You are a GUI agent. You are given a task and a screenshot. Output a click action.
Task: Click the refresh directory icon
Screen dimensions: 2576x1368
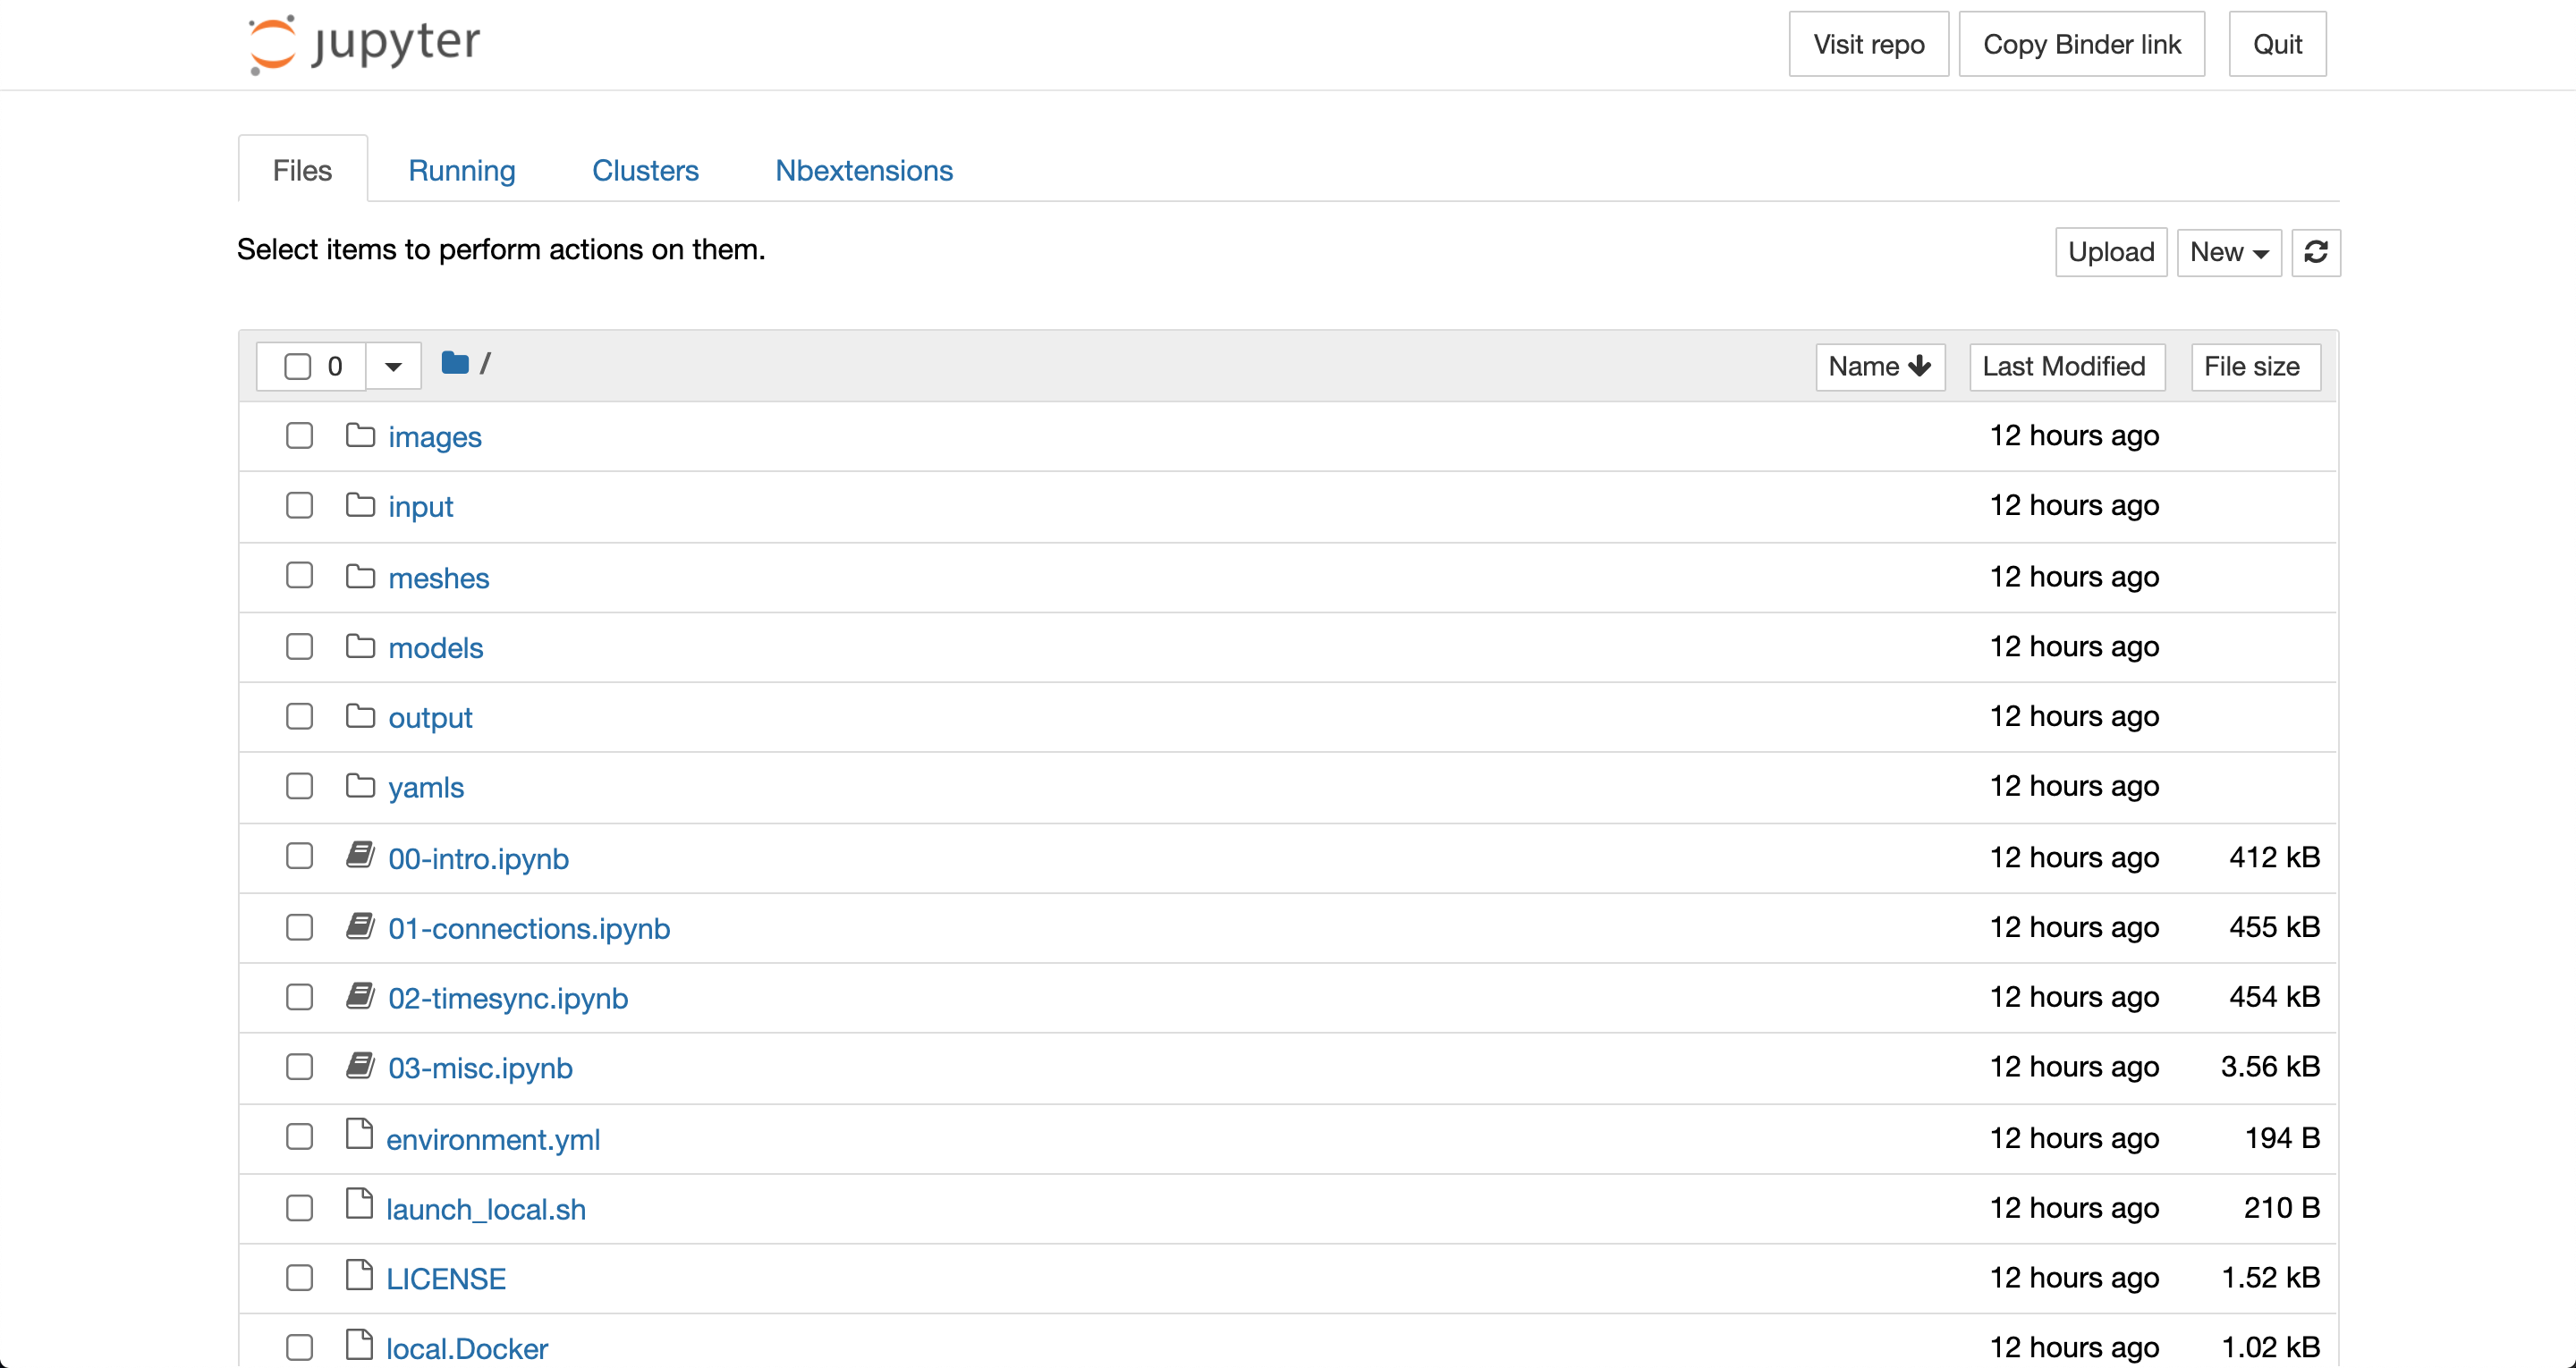pos(2317,252)
